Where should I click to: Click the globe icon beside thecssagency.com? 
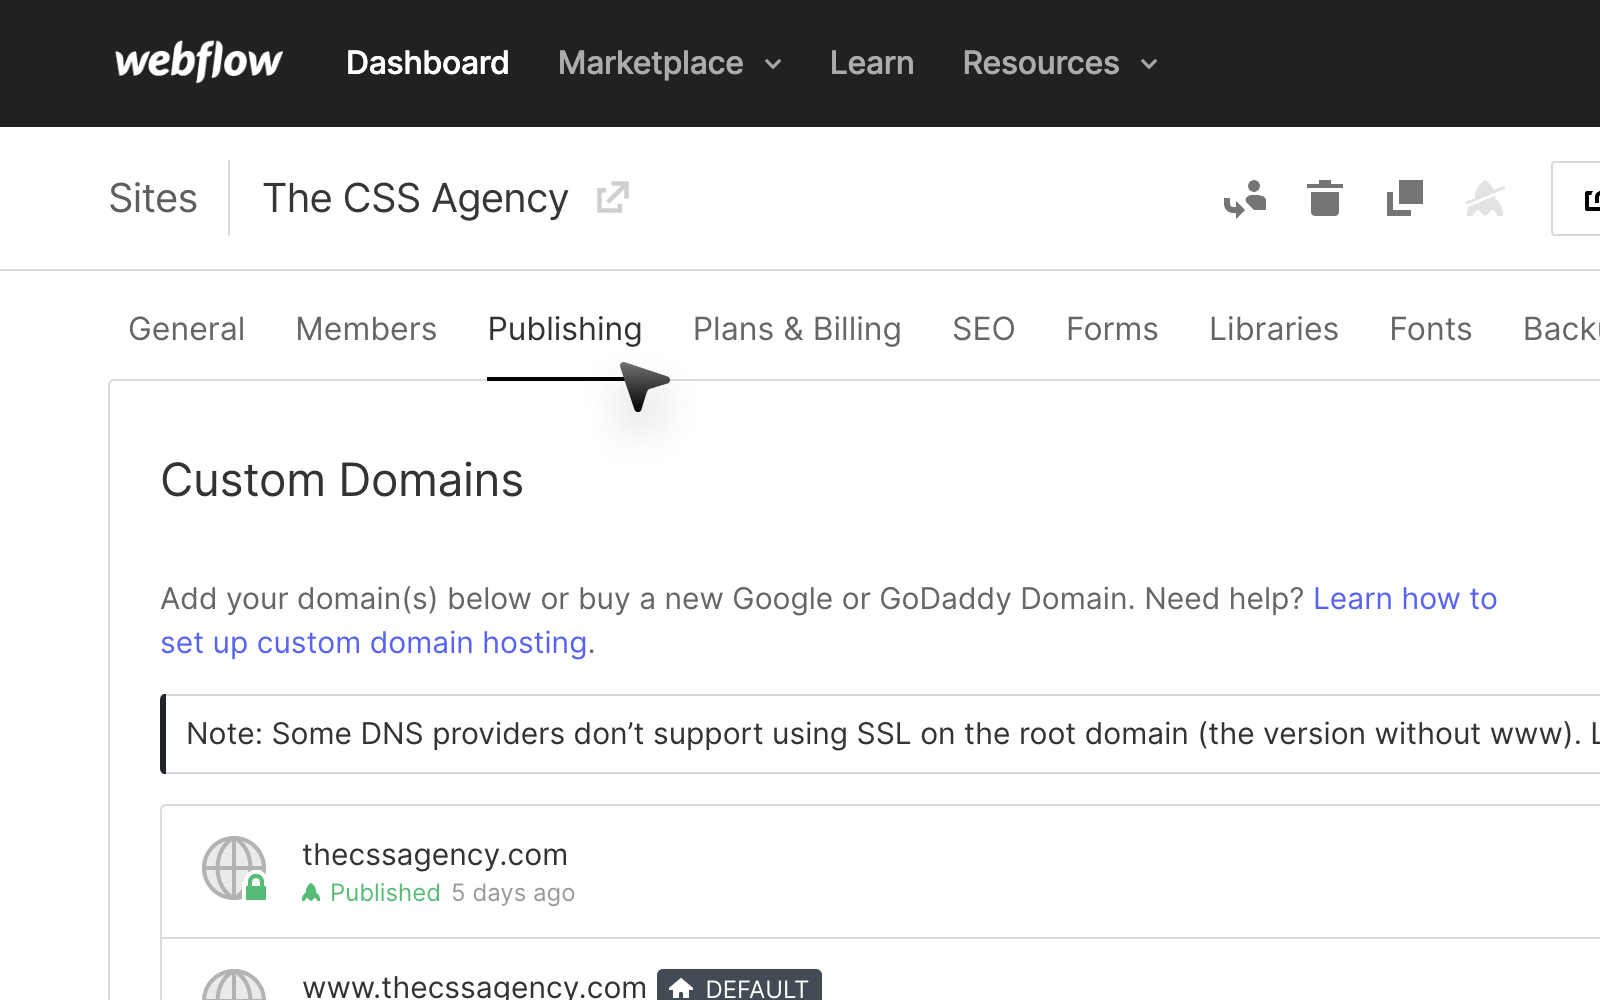point(235,868)
